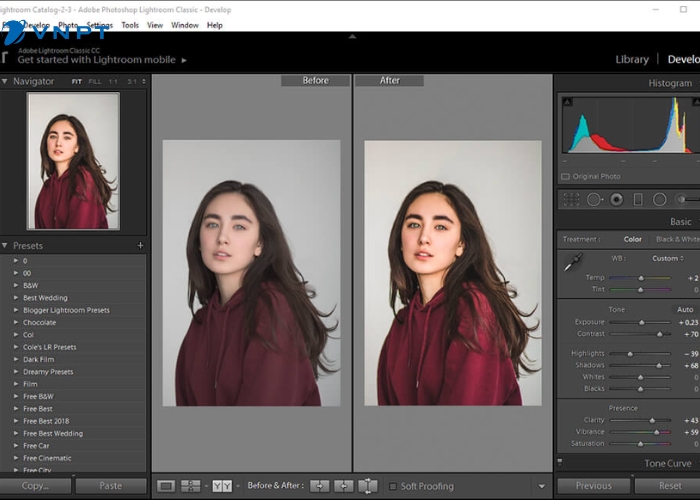The image size is (700, 500).
Task: Click the Paste button
Action: click(x=111, y=486)
